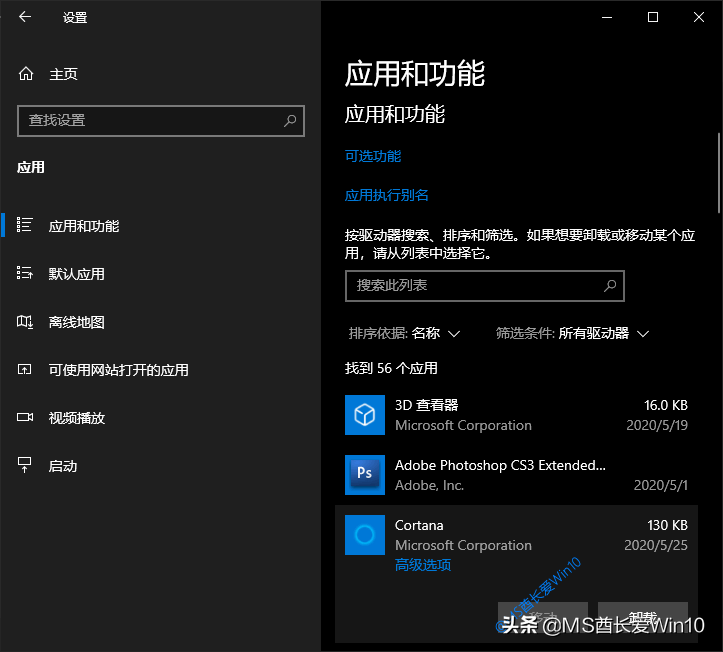Open the 默认应用 sidebar item

[x=160, y=273]
